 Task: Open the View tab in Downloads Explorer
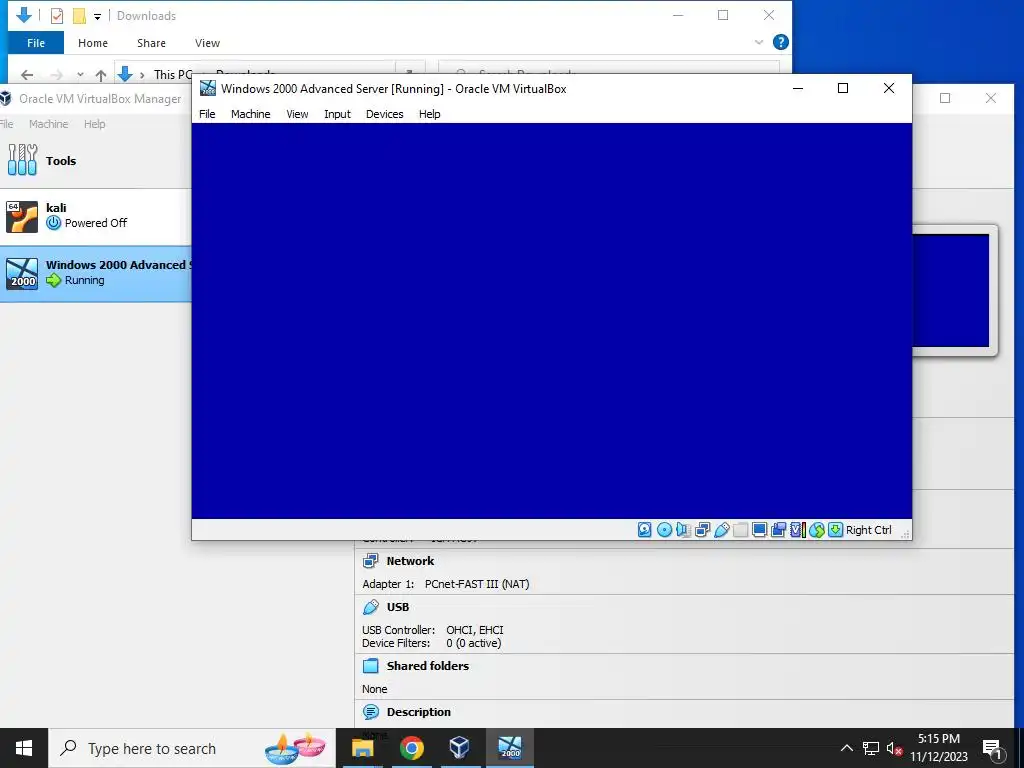point(207,43)
